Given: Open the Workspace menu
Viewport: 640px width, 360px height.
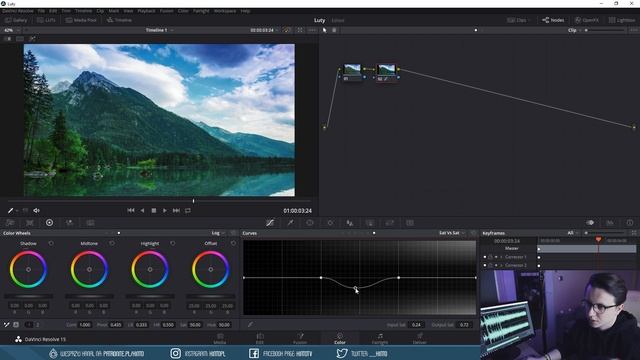Looking at the screenshot, I should coord(225,11).
